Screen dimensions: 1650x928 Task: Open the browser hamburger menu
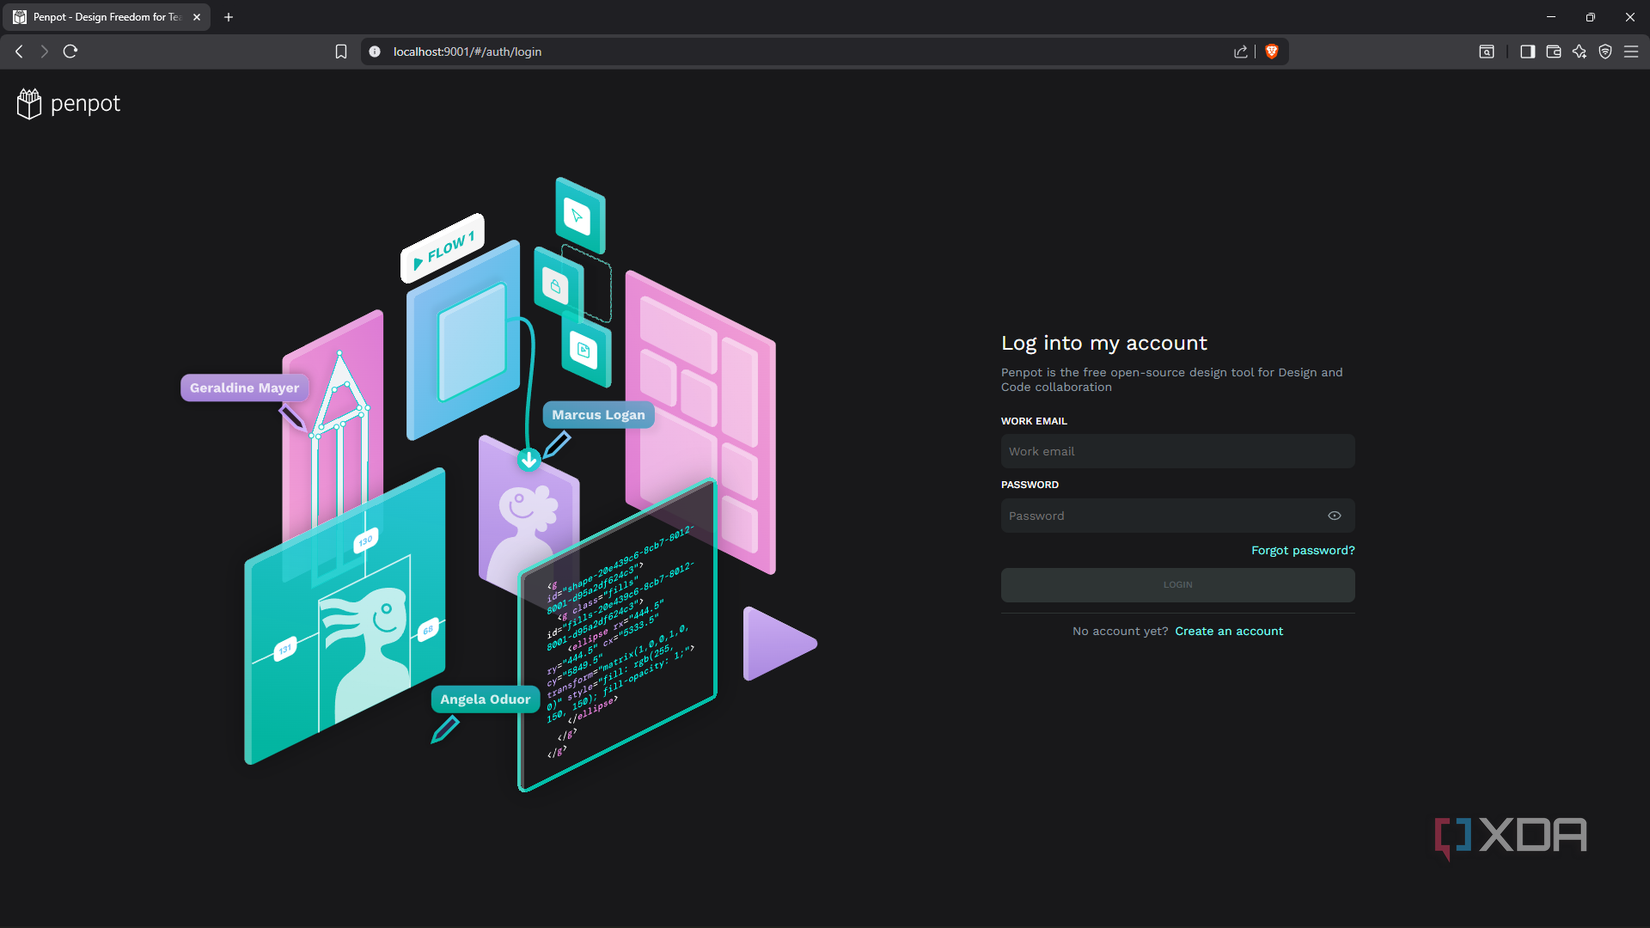1631,51
